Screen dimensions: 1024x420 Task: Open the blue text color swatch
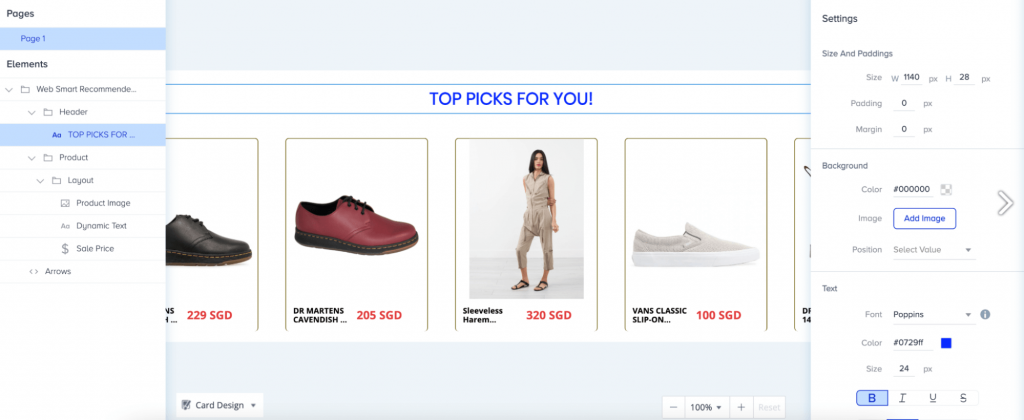[946, 344]
